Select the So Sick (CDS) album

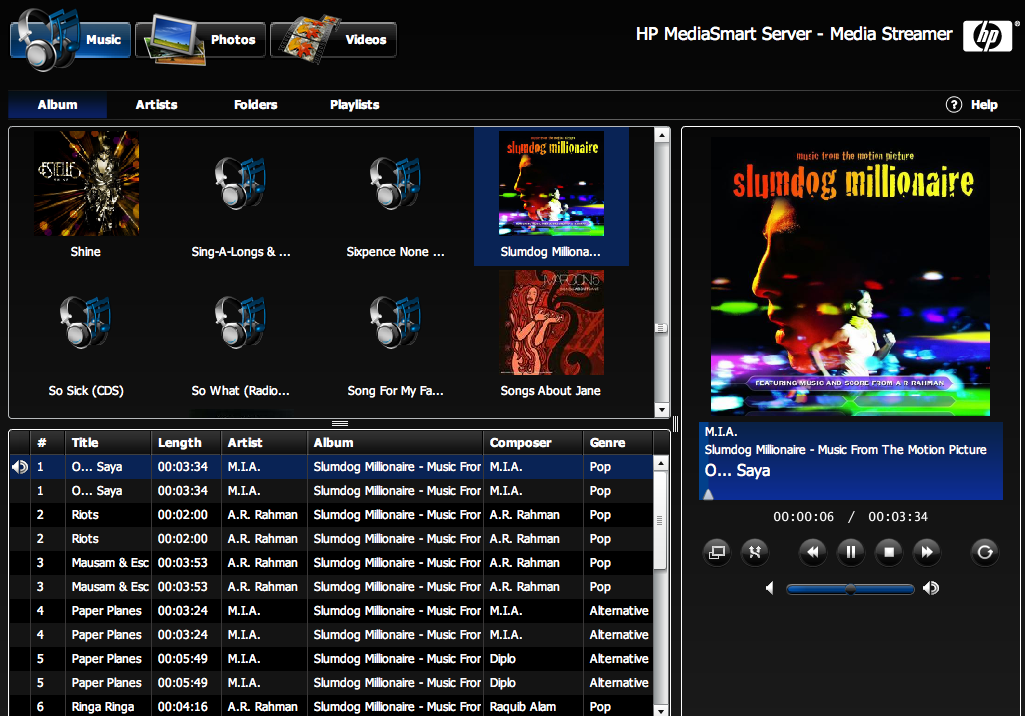[x=86, y=337]
